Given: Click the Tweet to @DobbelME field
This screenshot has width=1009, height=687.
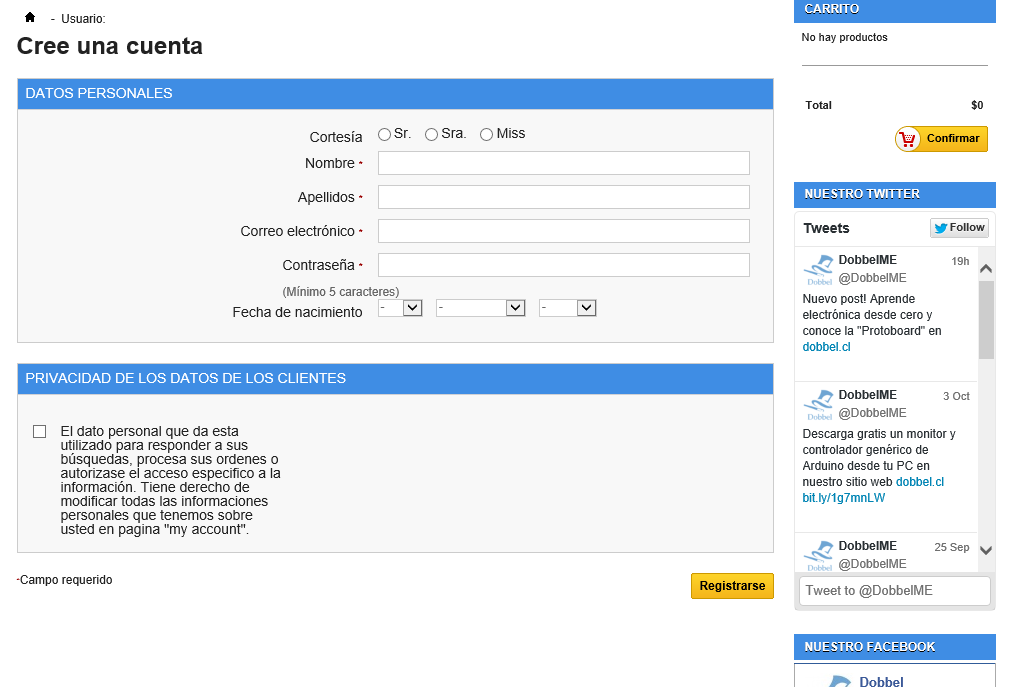Looking at the screenshot, I should click(x=894, y=591).
